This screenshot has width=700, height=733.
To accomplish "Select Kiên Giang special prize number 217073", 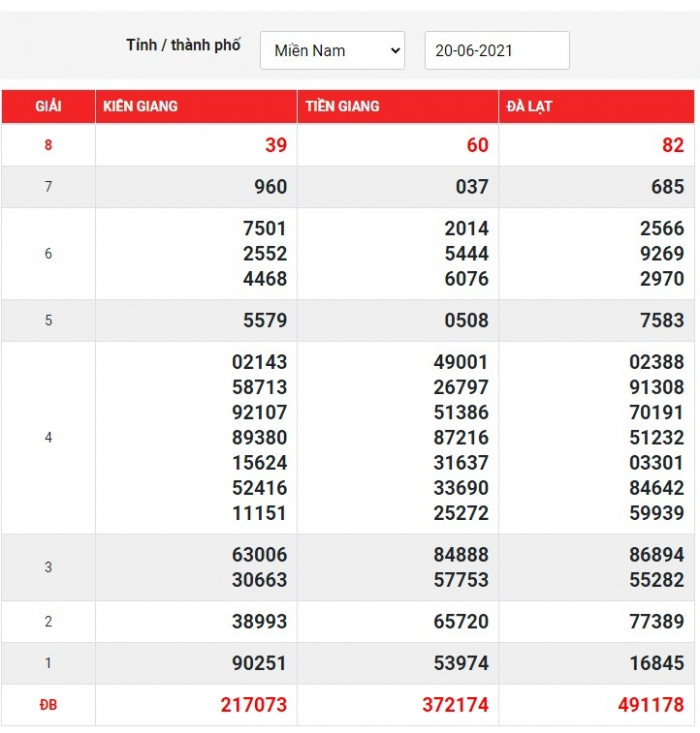I will [x=253, y=705].
